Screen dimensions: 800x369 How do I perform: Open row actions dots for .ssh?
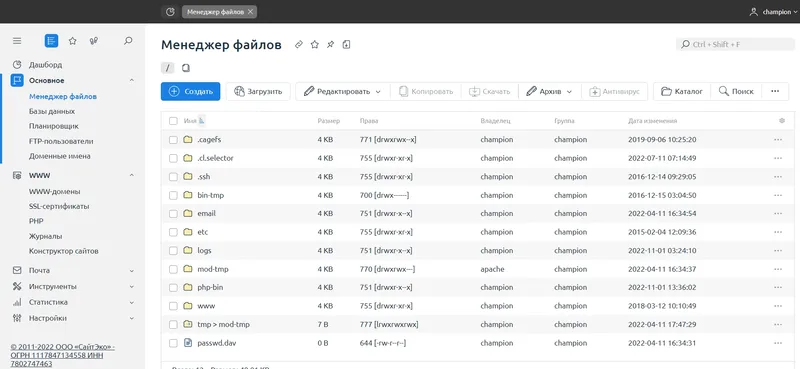point(778,177)
